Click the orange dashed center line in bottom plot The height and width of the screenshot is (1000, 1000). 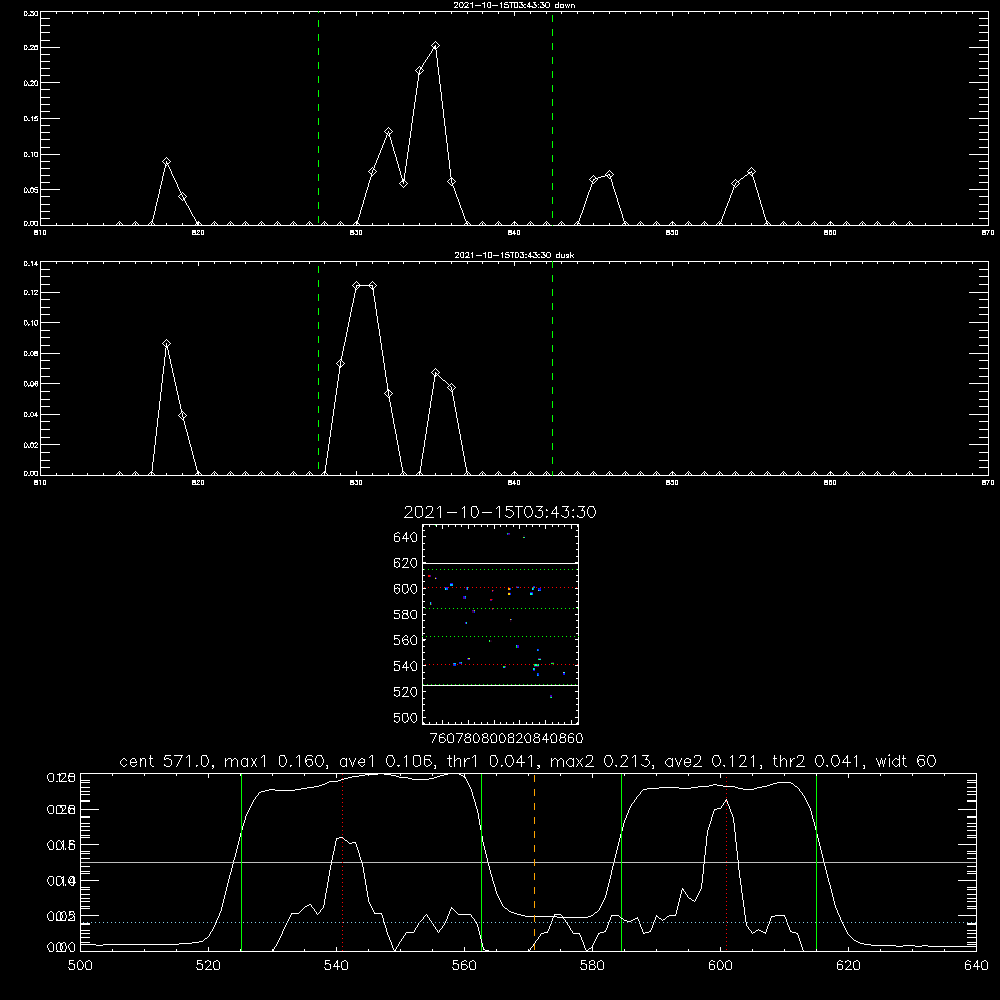pos(534,861)
